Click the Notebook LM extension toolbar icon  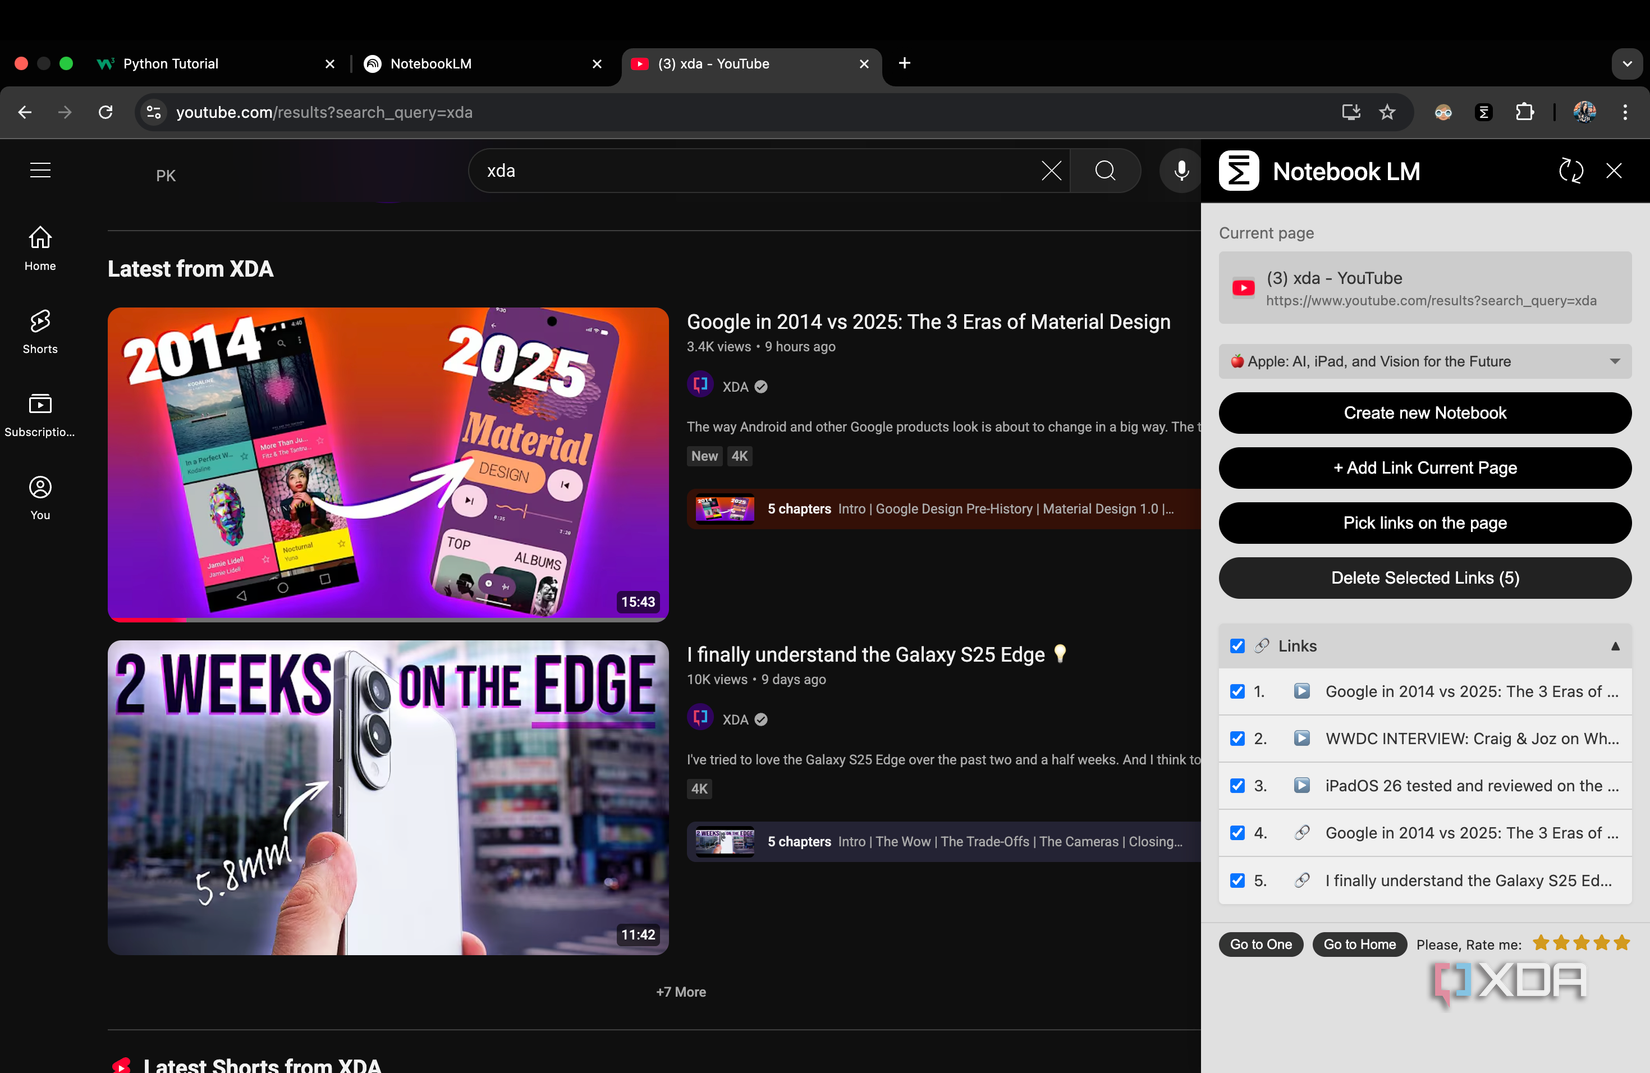click(1483, 112)
